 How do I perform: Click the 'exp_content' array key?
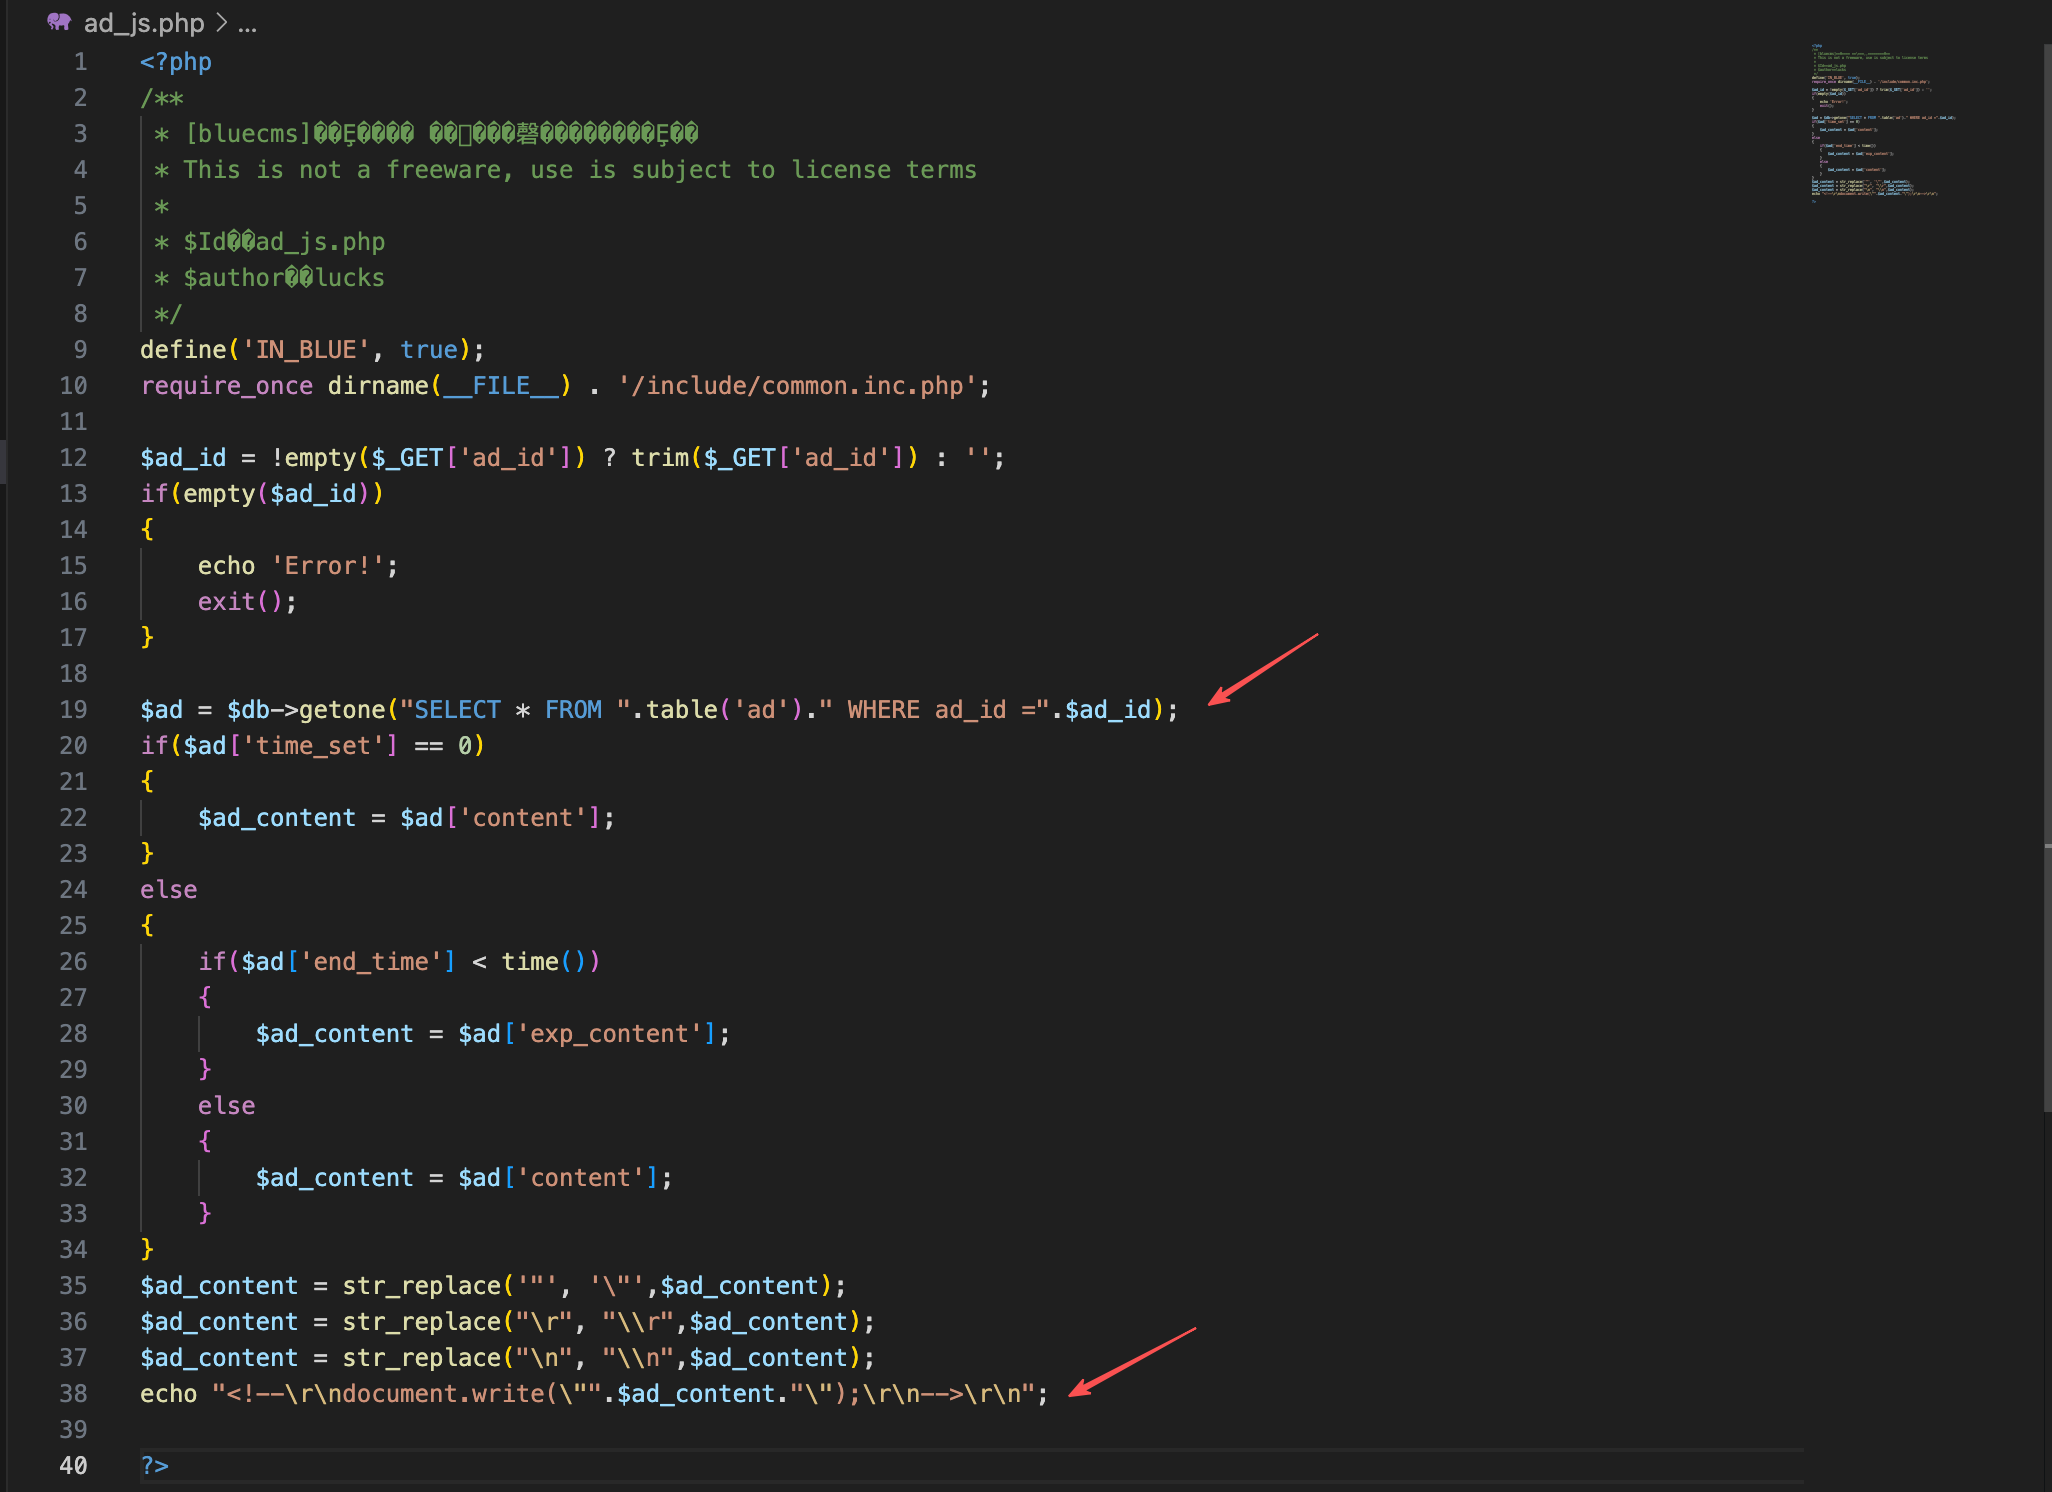pos(609,1034)
